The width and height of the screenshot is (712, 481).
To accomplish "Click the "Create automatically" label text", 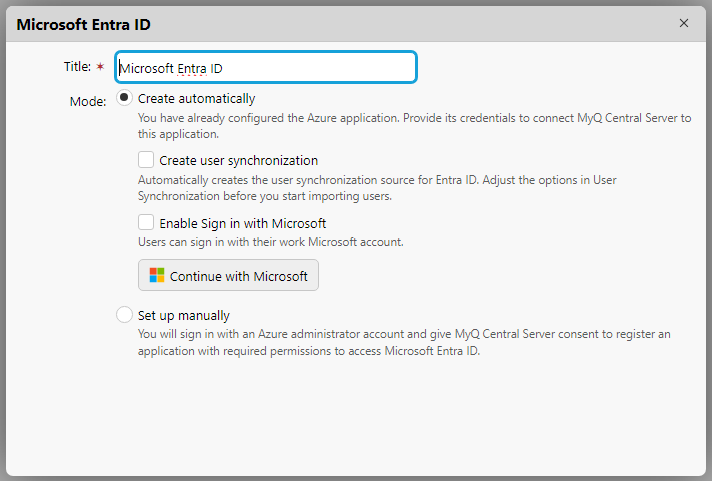I will [x=196, y=98].
